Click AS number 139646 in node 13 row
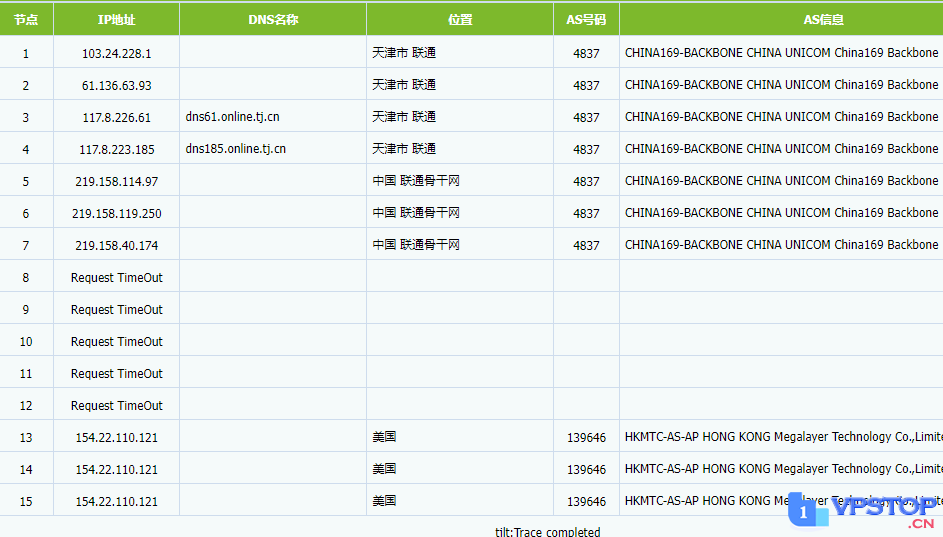 [586, 437]
